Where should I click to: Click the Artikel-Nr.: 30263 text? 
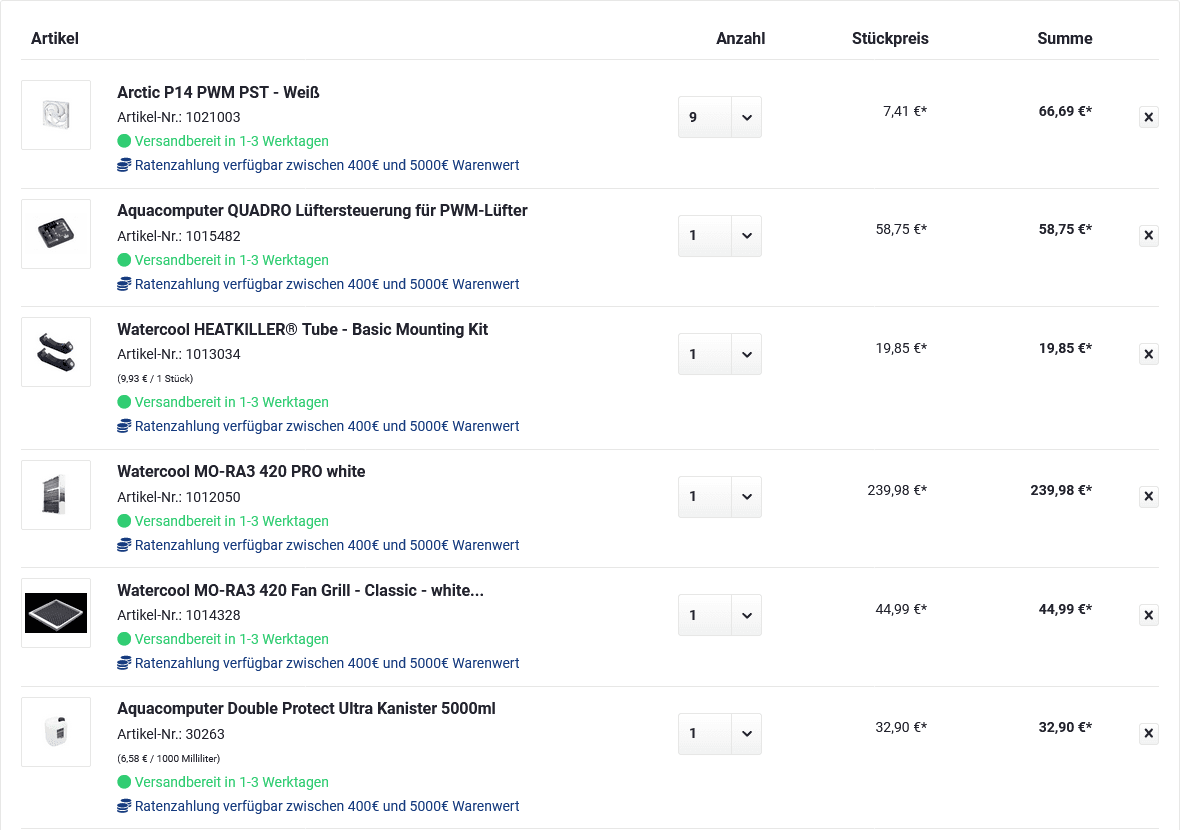(171, 734)
